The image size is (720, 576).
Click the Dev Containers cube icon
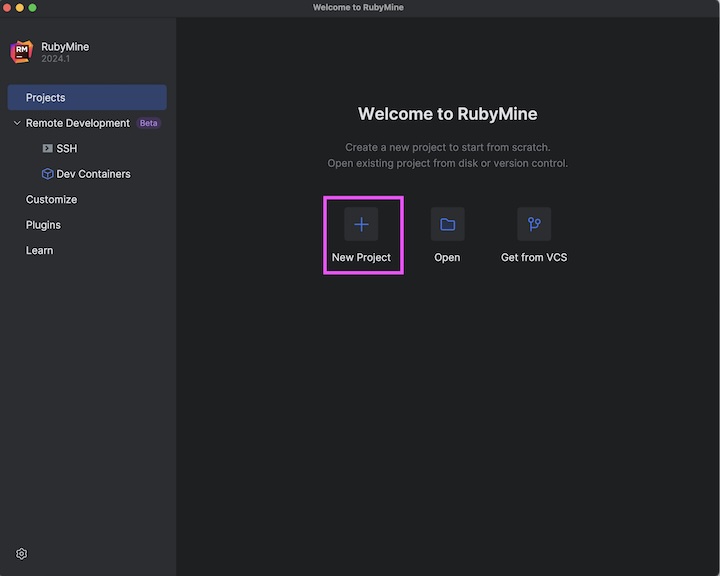(47, 174)
